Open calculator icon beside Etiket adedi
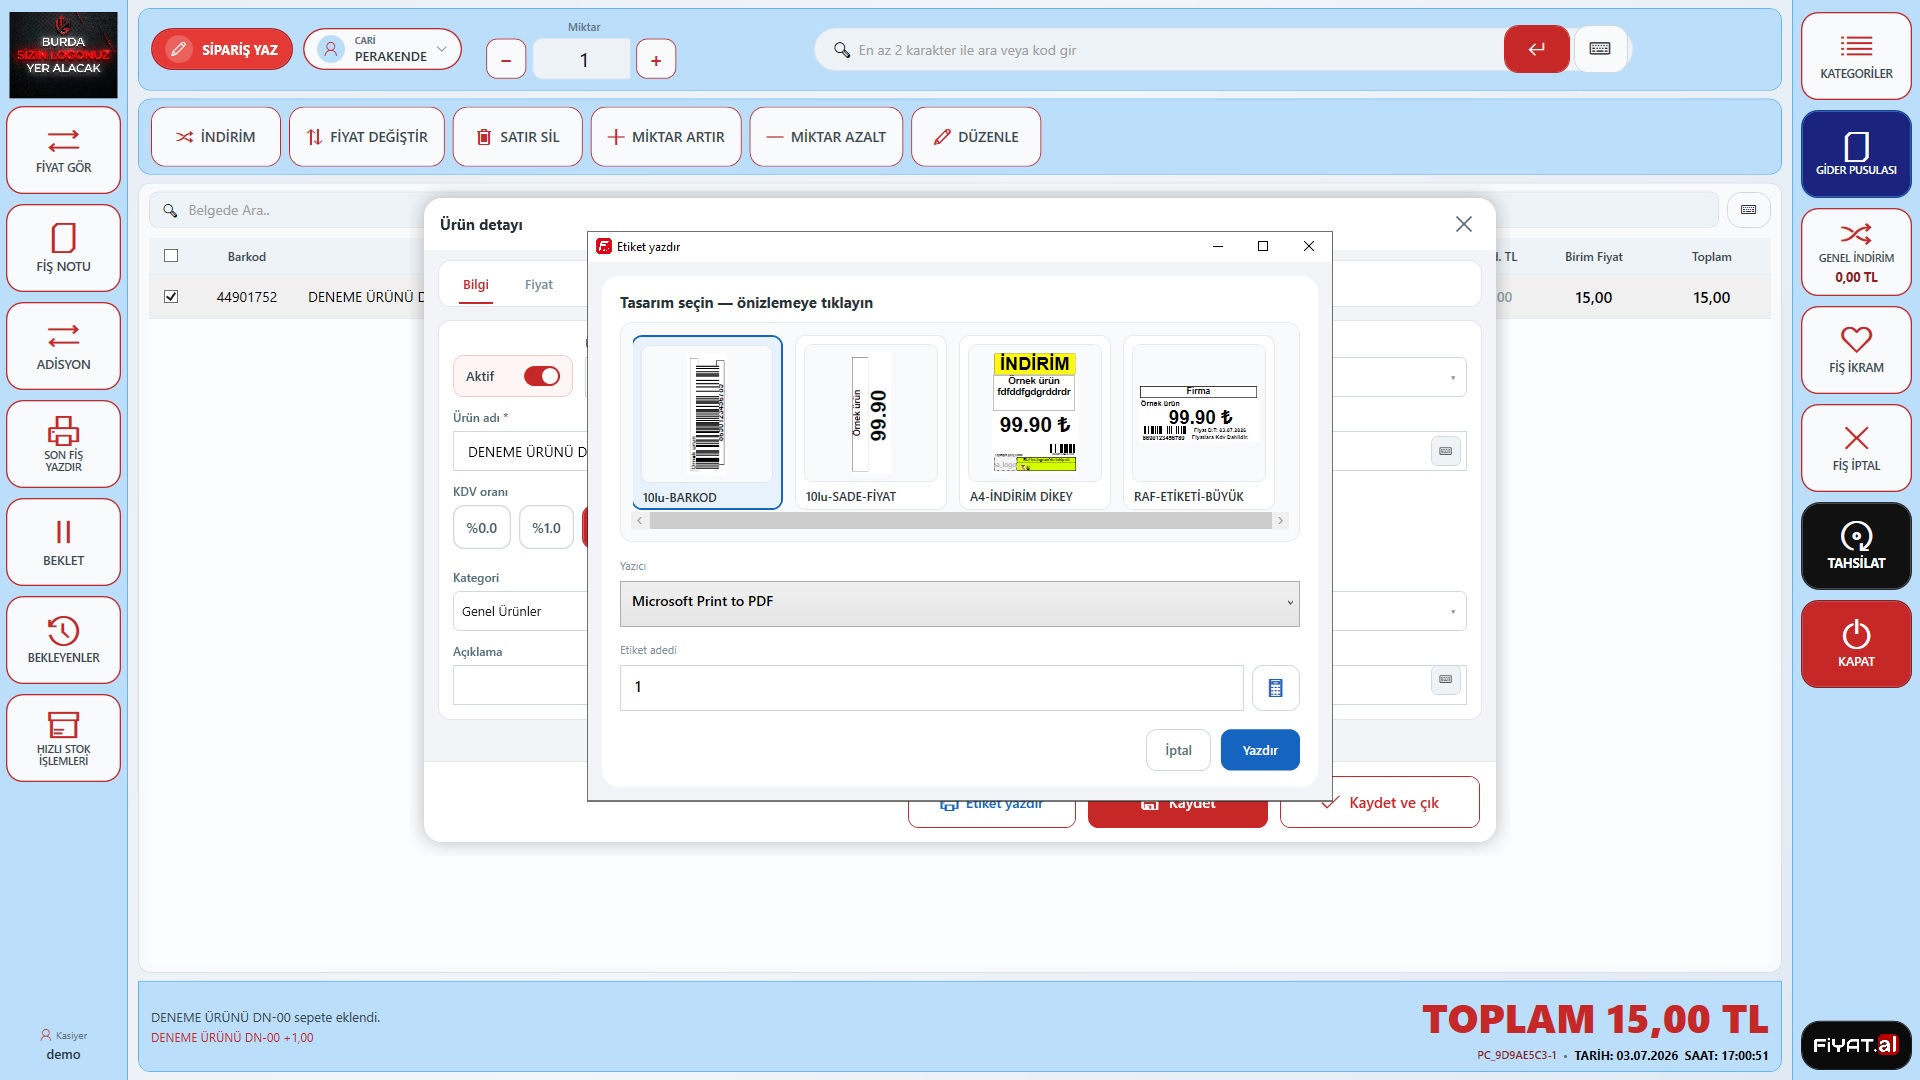This screenshot has width=1920, height=1080. pos(1275,688)
